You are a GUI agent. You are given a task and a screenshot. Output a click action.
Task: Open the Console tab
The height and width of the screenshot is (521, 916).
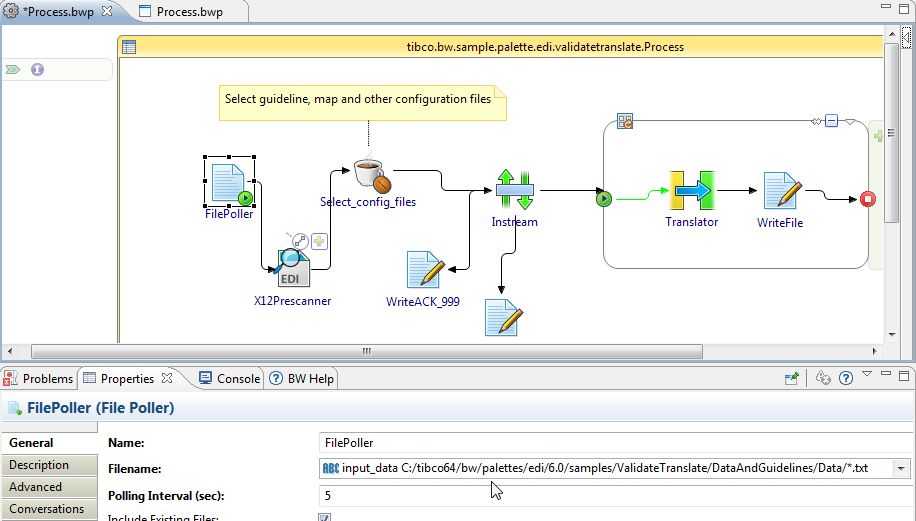coord(230,378)
